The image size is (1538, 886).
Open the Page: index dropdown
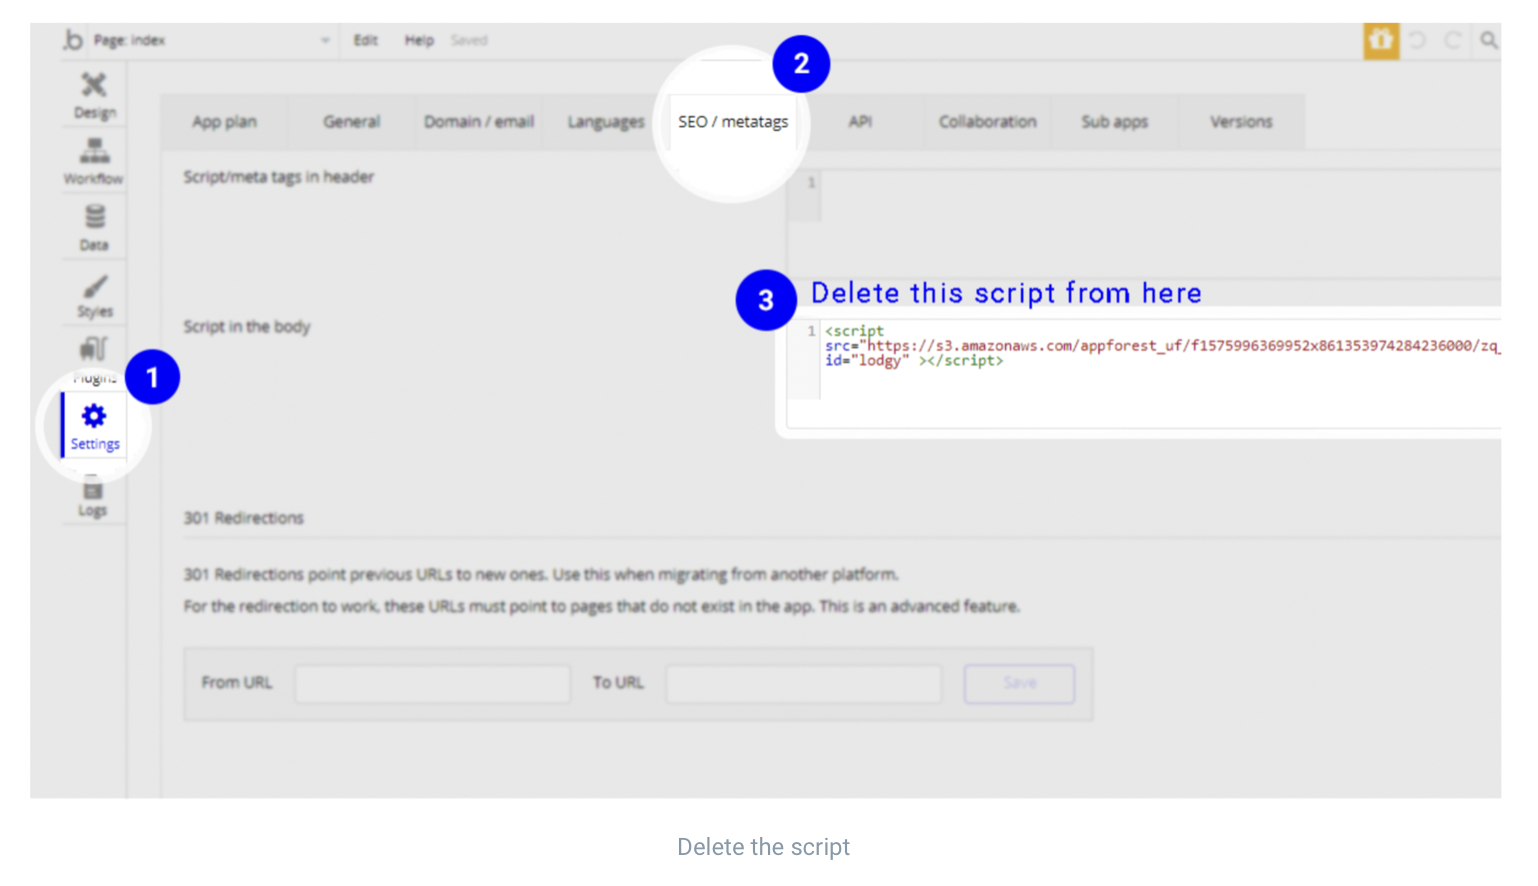coord(212,40)
